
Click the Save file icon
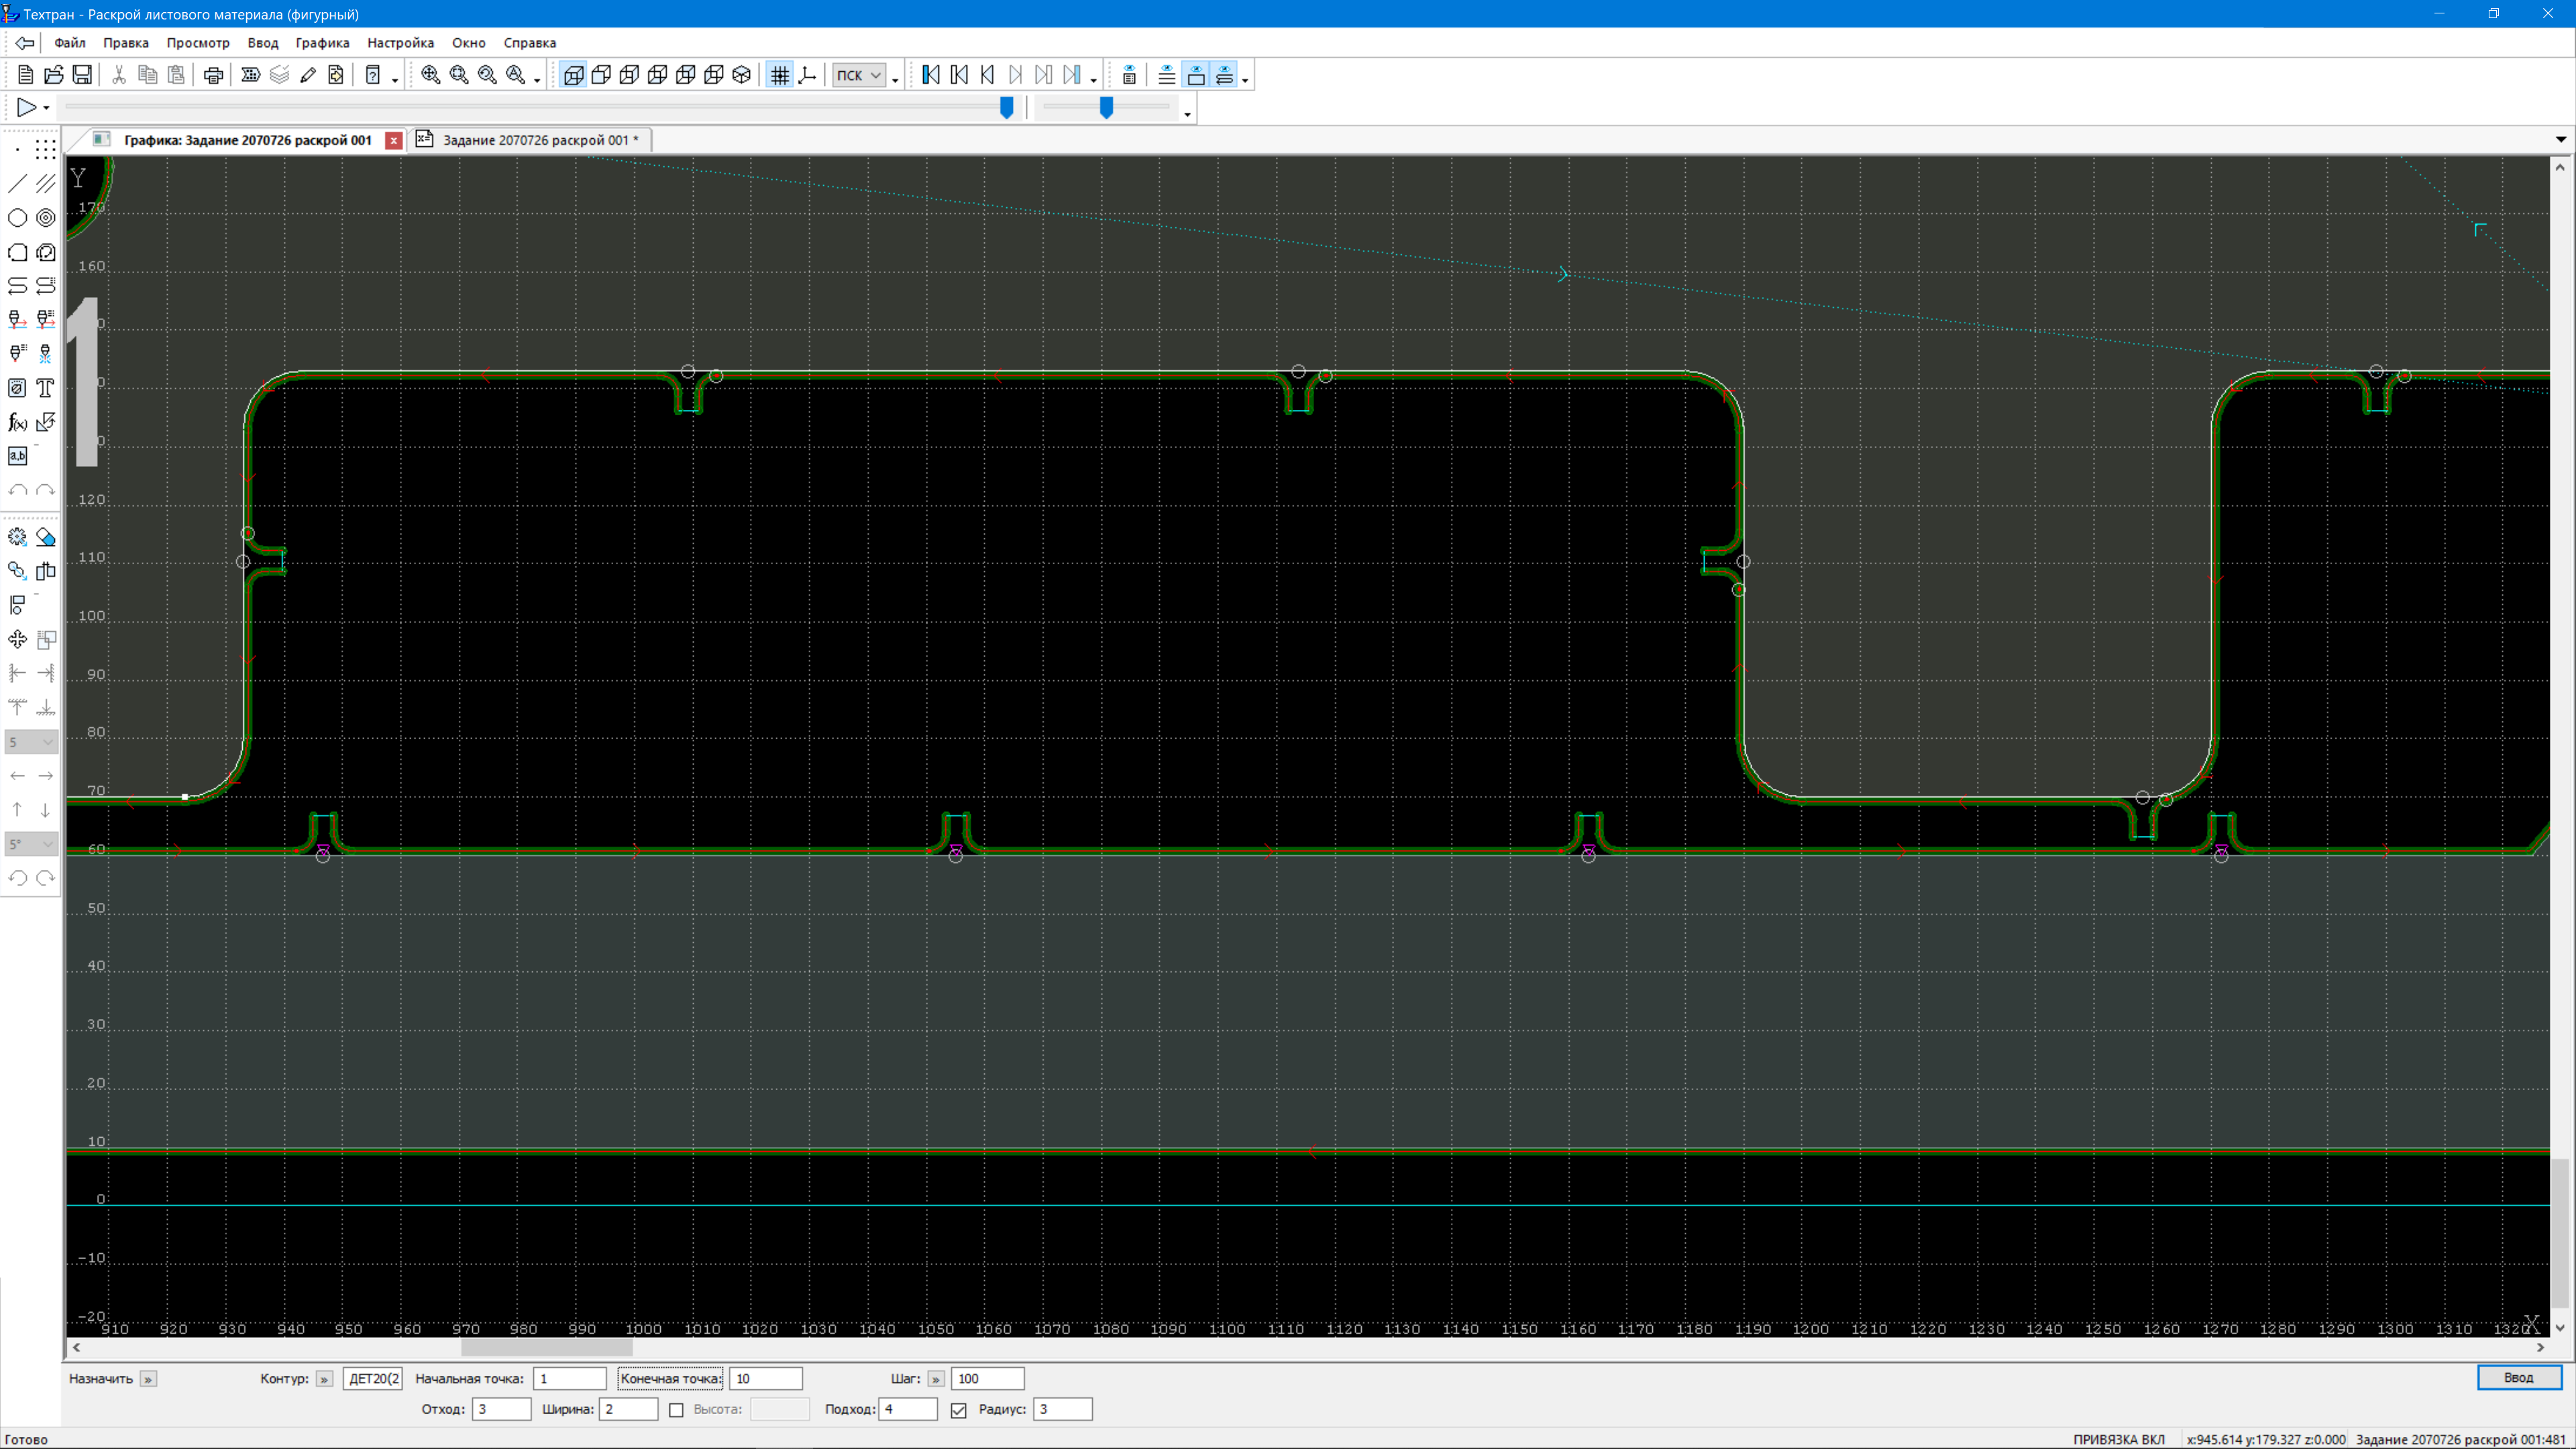point(83,75)
